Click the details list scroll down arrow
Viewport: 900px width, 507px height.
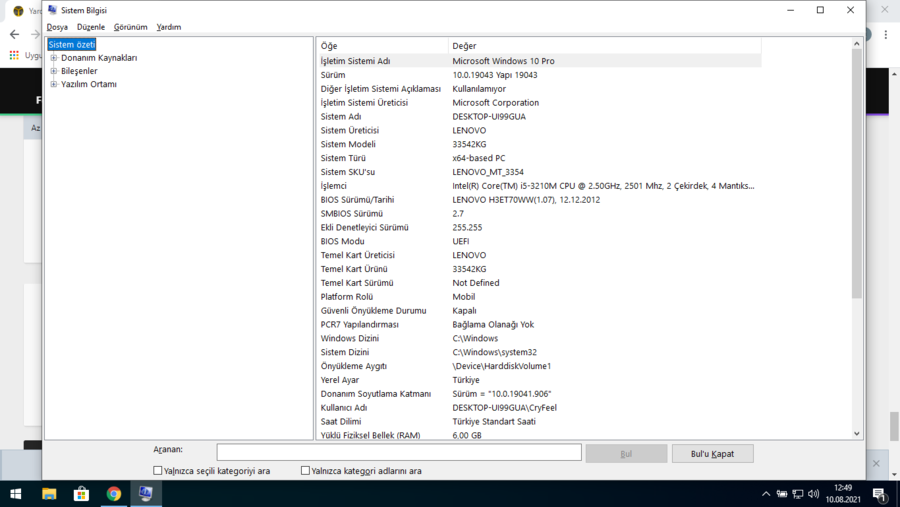click(856, 434)
